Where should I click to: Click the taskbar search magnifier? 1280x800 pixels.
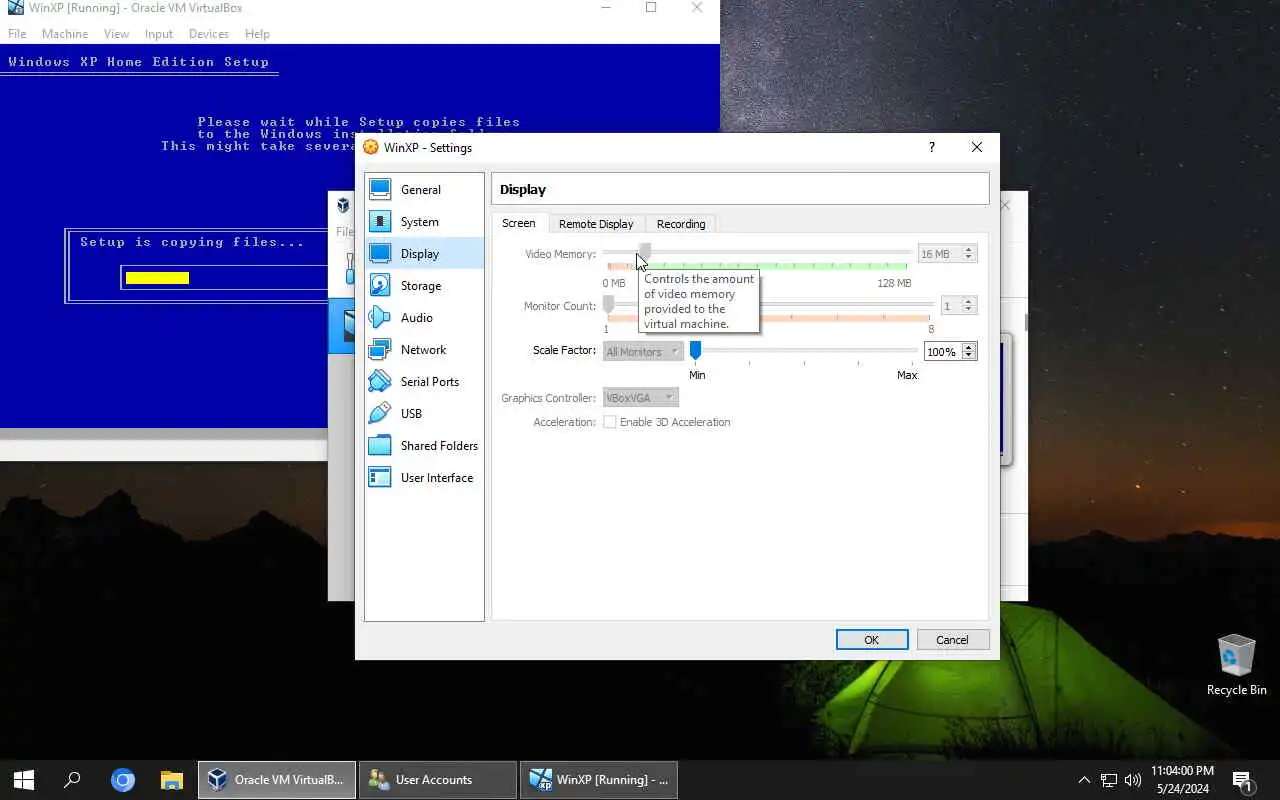pyautogui.click(x=72, y=780)
